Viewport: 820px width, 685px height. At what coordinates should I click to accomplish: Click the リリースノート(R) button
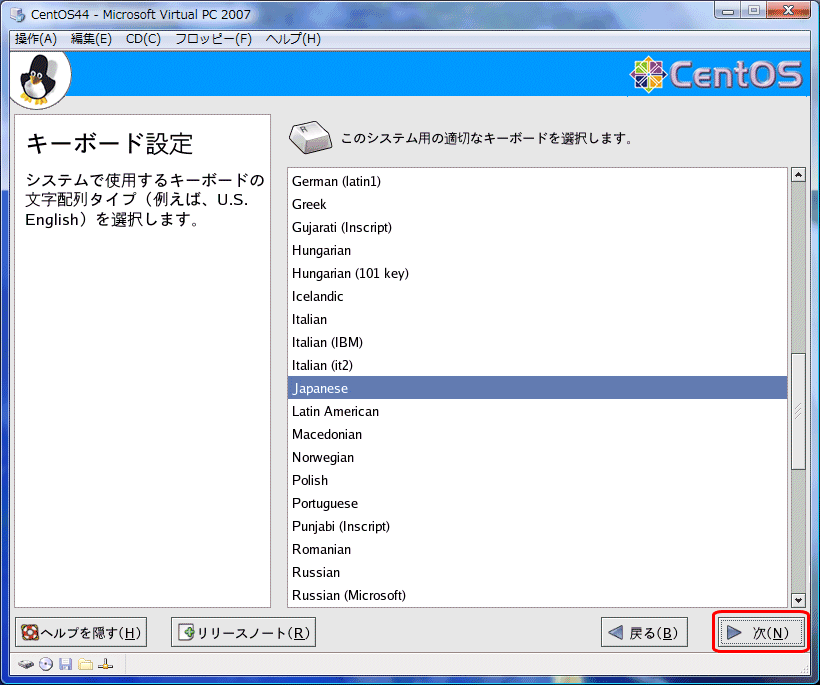(x=243, y=633)
